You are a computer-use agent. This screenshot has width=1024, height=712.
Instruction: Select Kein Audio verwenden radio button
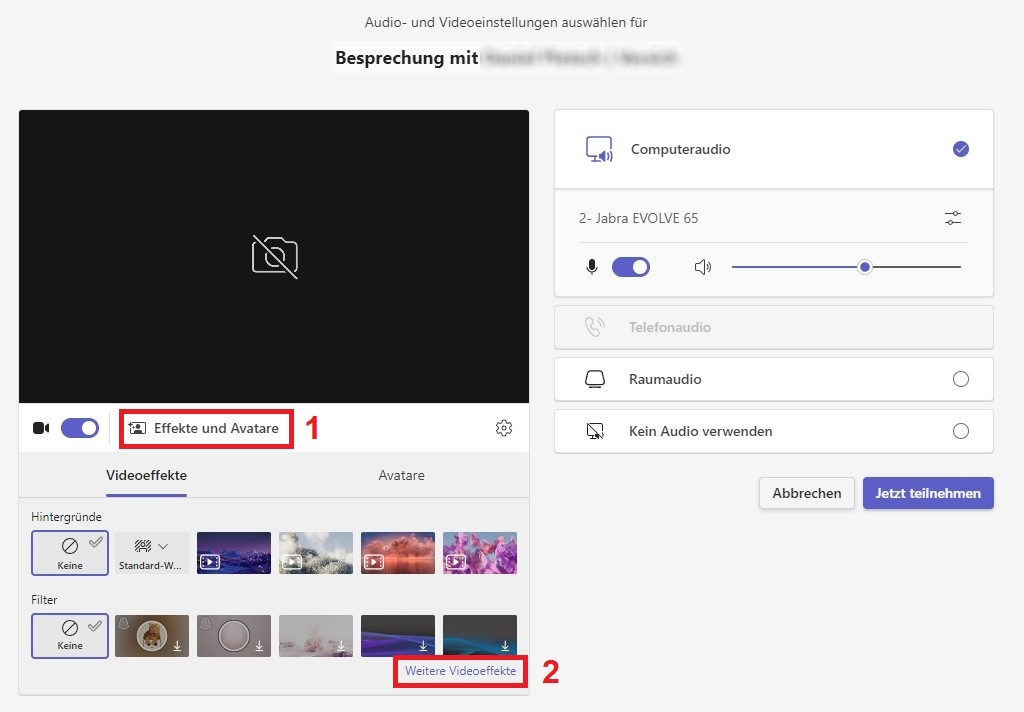point(961,431)
